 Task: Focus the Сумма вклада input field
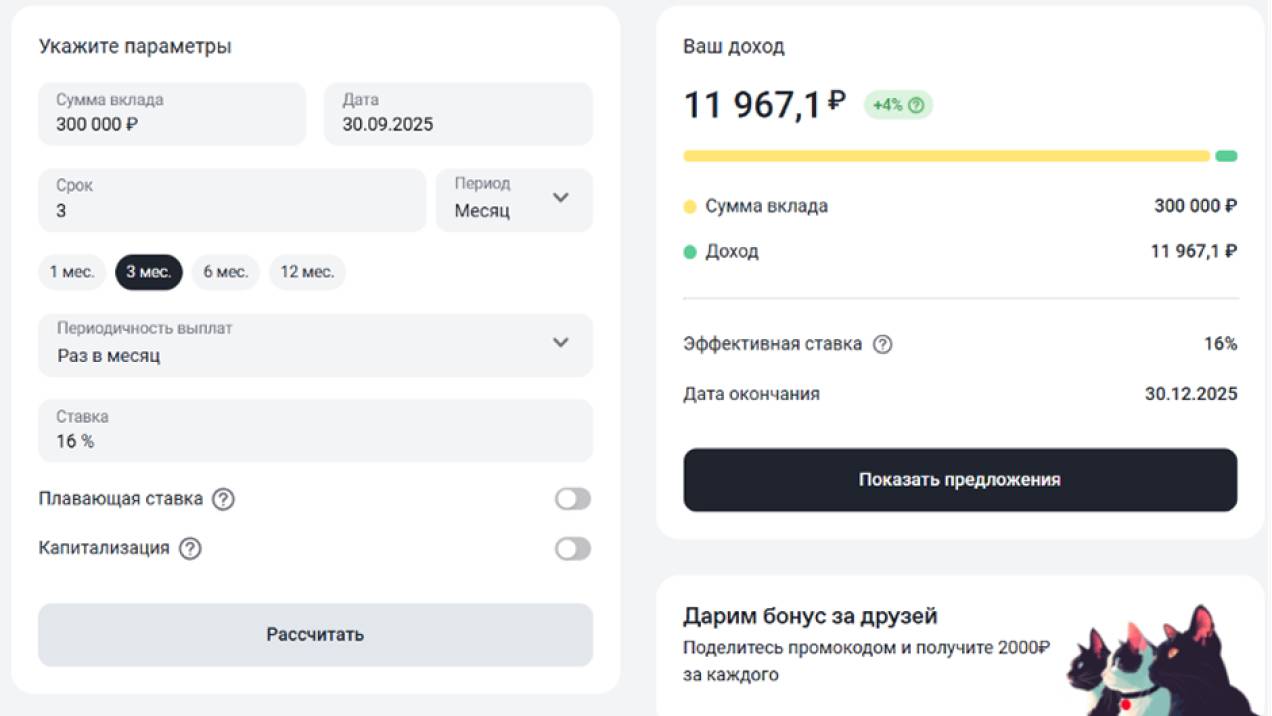[171, 114]
